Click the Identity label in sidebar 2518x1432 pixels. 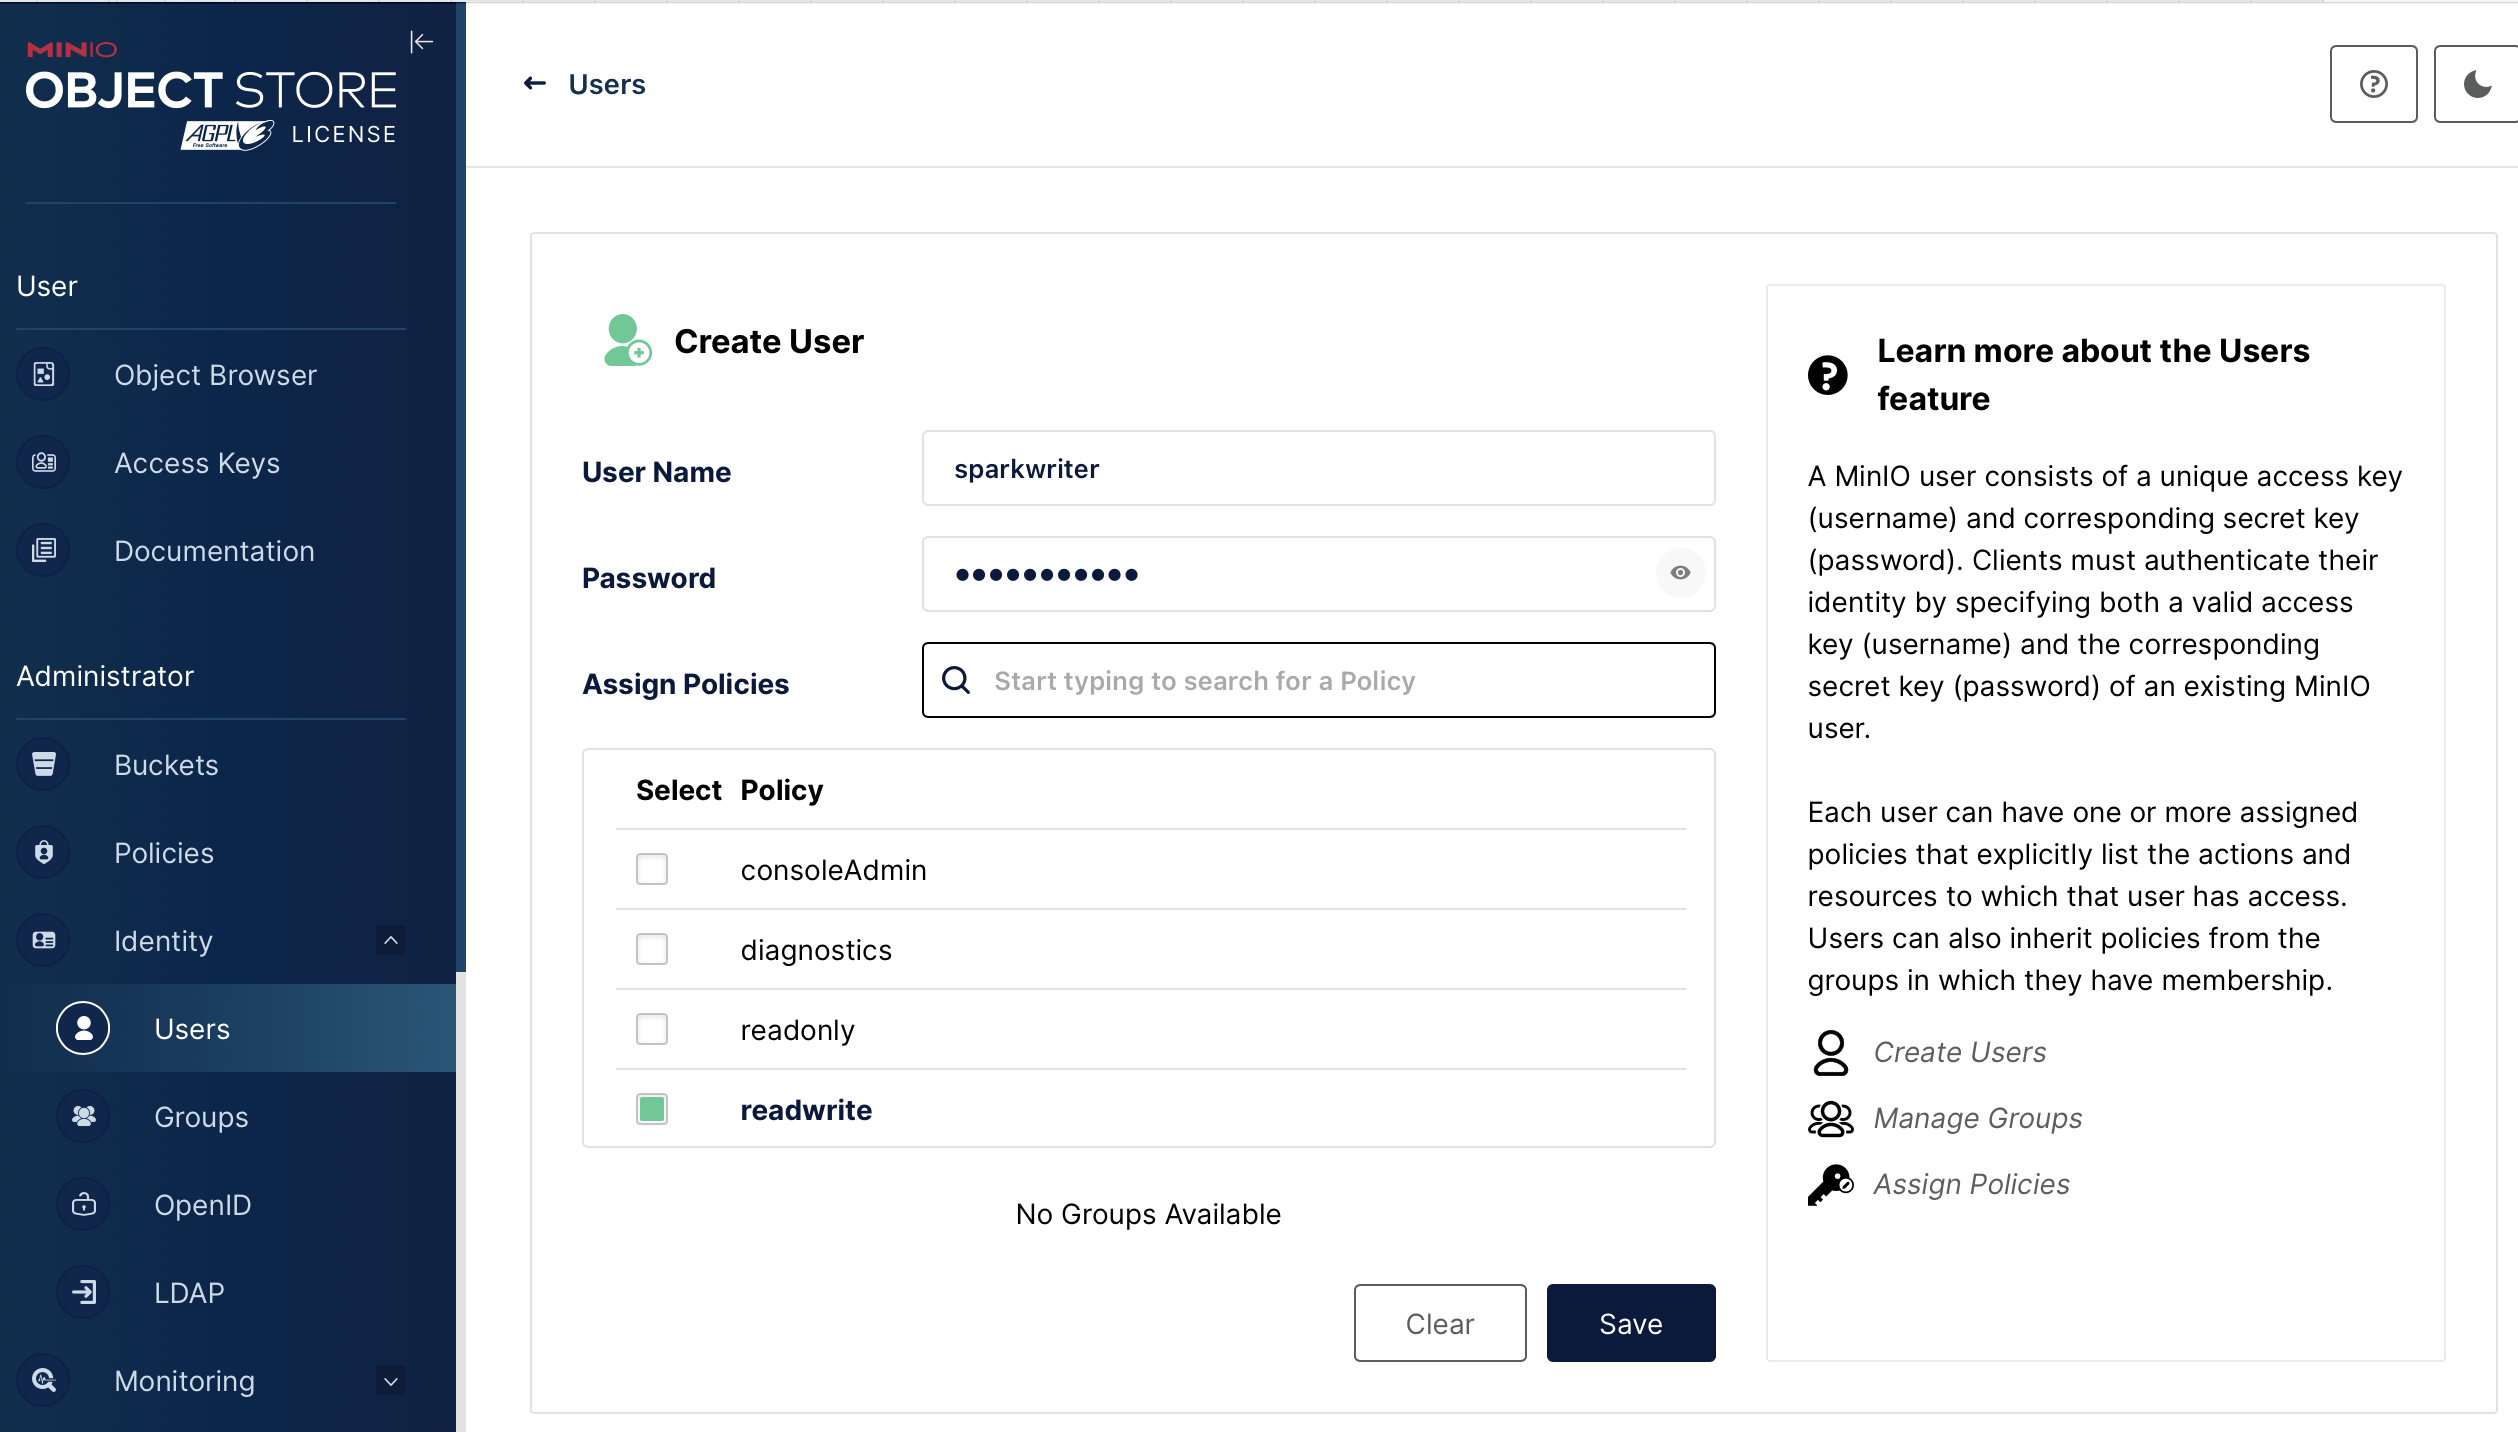click(x=164, y=941)
